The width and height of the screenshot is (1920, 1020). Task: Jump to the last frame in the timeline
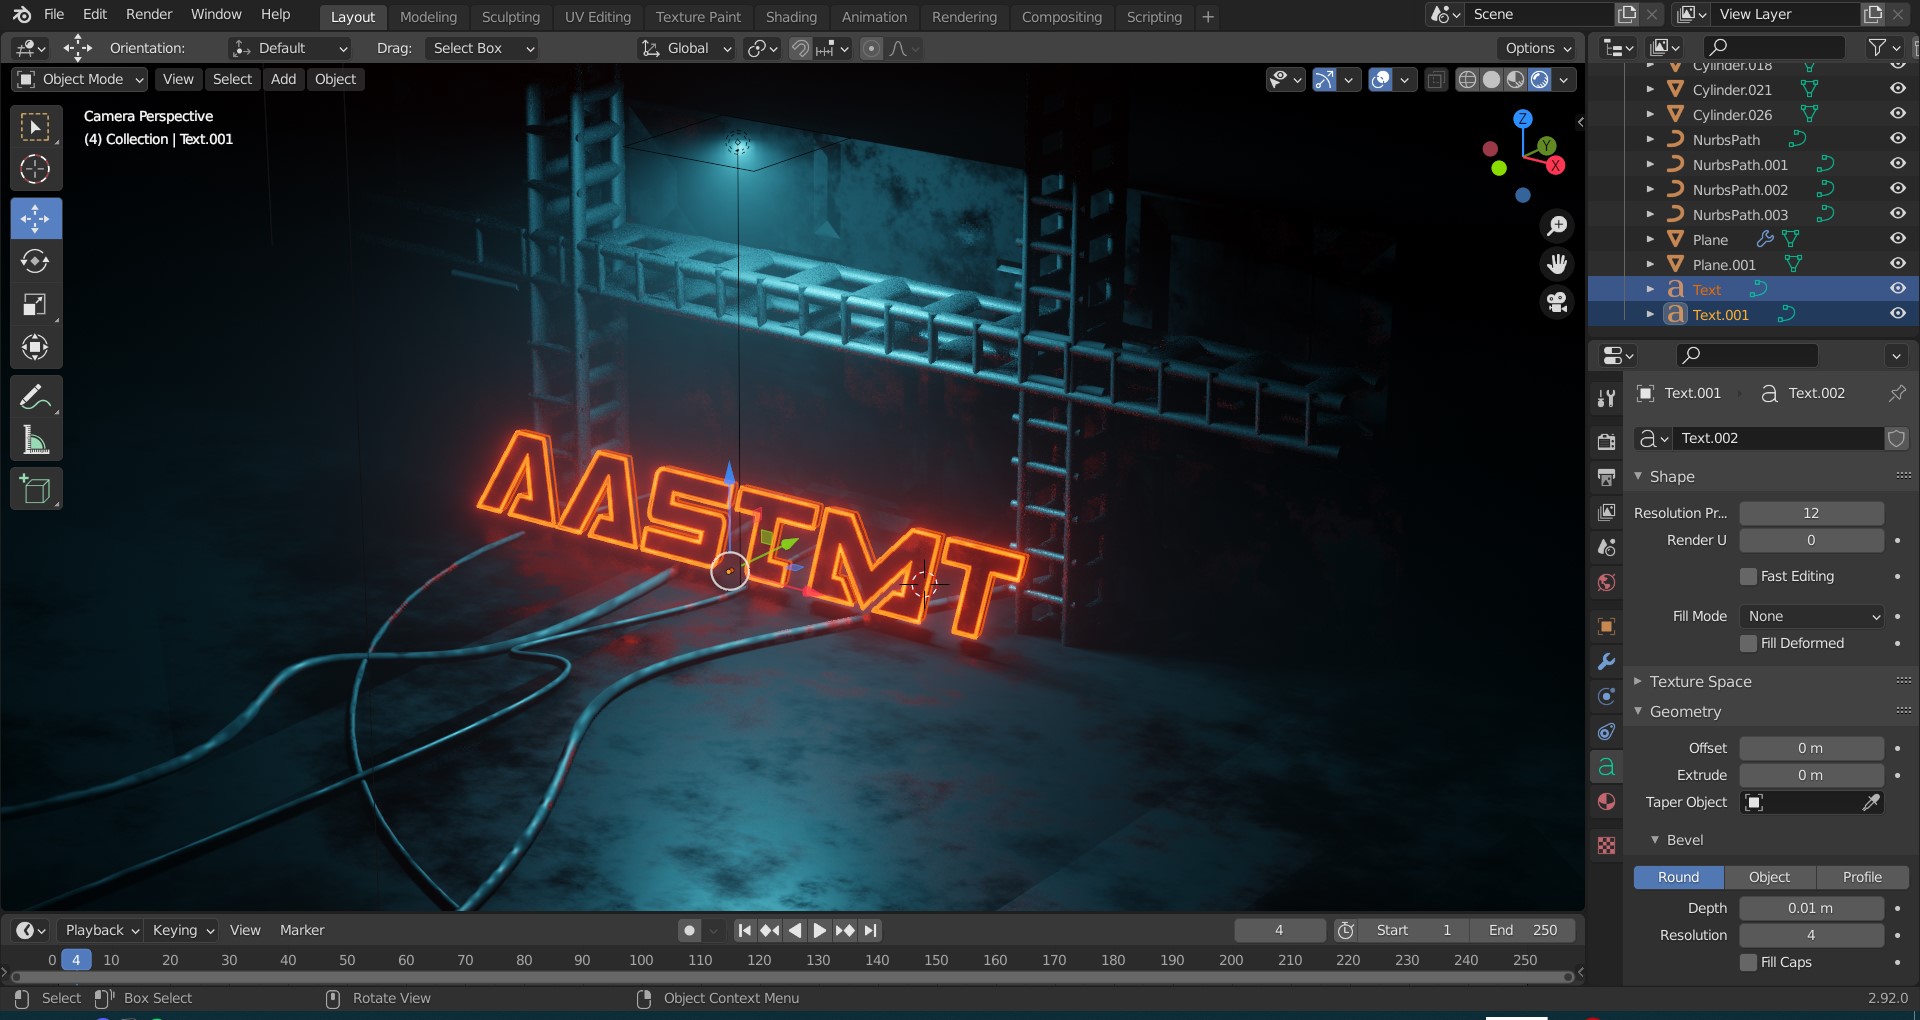point(871,930)
